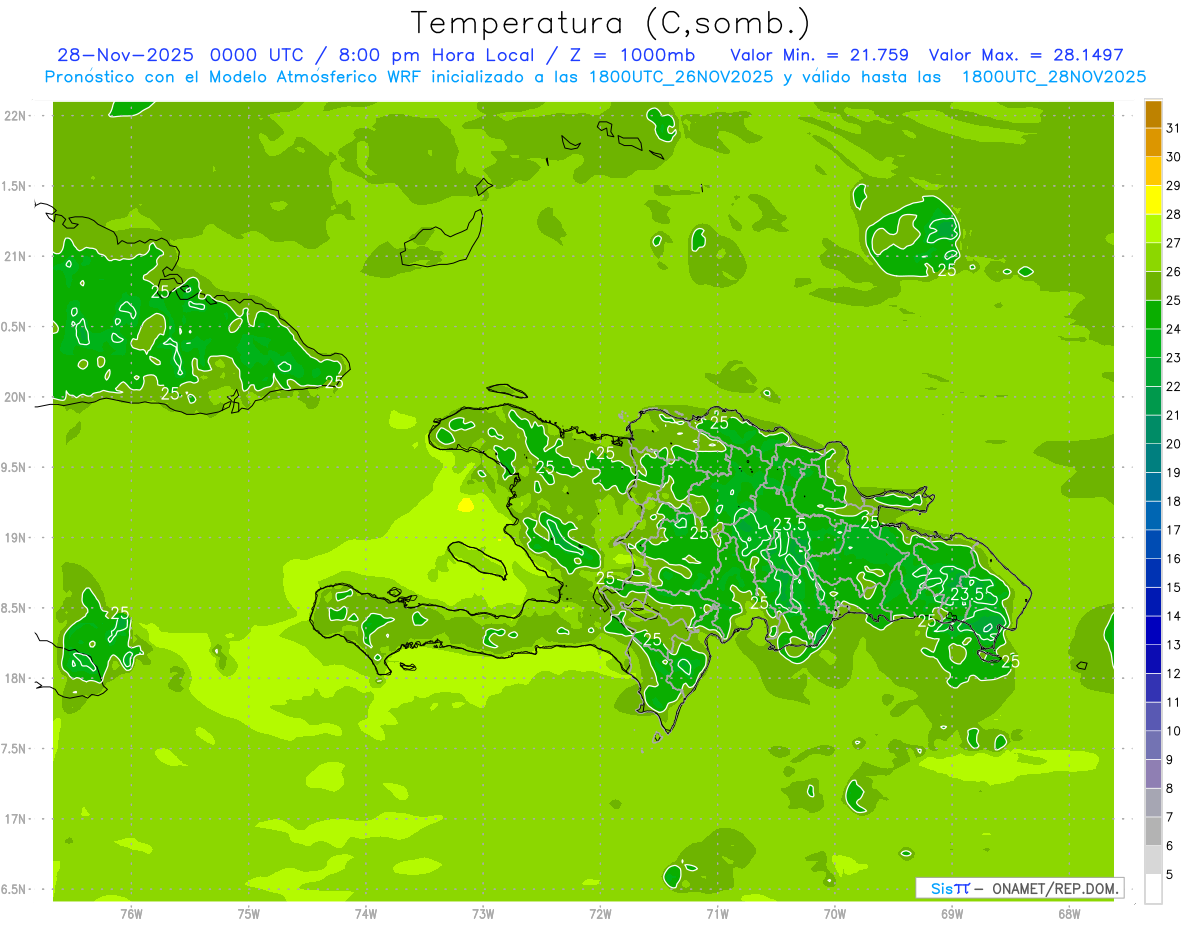The width and height of the screenshot is (1200, 927).
Task: Click the legend value '10'
Action: [1174, 731]
